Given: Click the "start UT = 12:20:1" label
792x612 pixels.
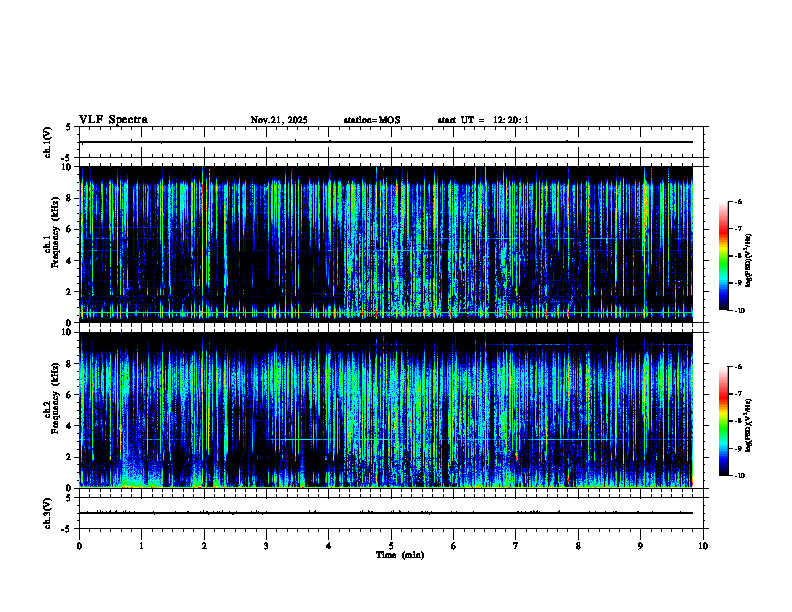Looking at the screenshot, I should coord(483,120).
